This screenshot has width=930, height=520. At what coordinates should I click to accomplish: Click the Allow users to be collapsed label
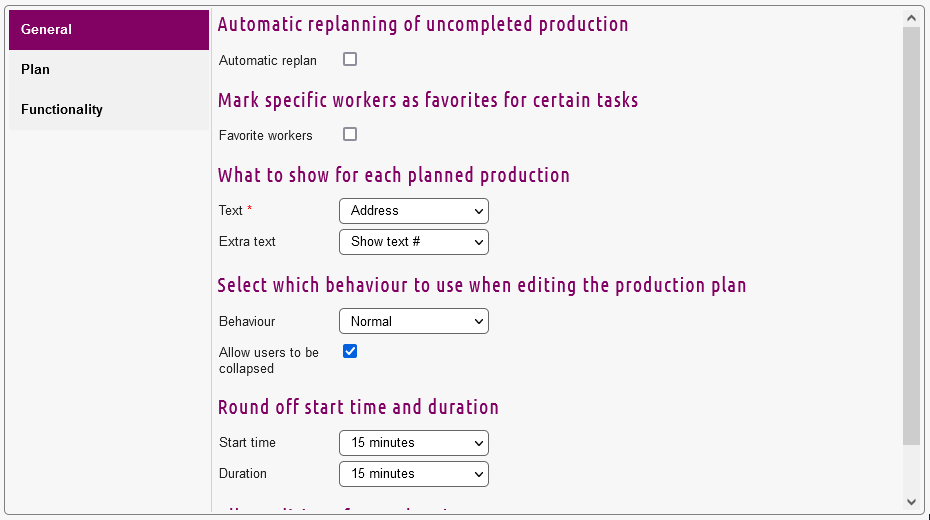[x=269, y=360]
